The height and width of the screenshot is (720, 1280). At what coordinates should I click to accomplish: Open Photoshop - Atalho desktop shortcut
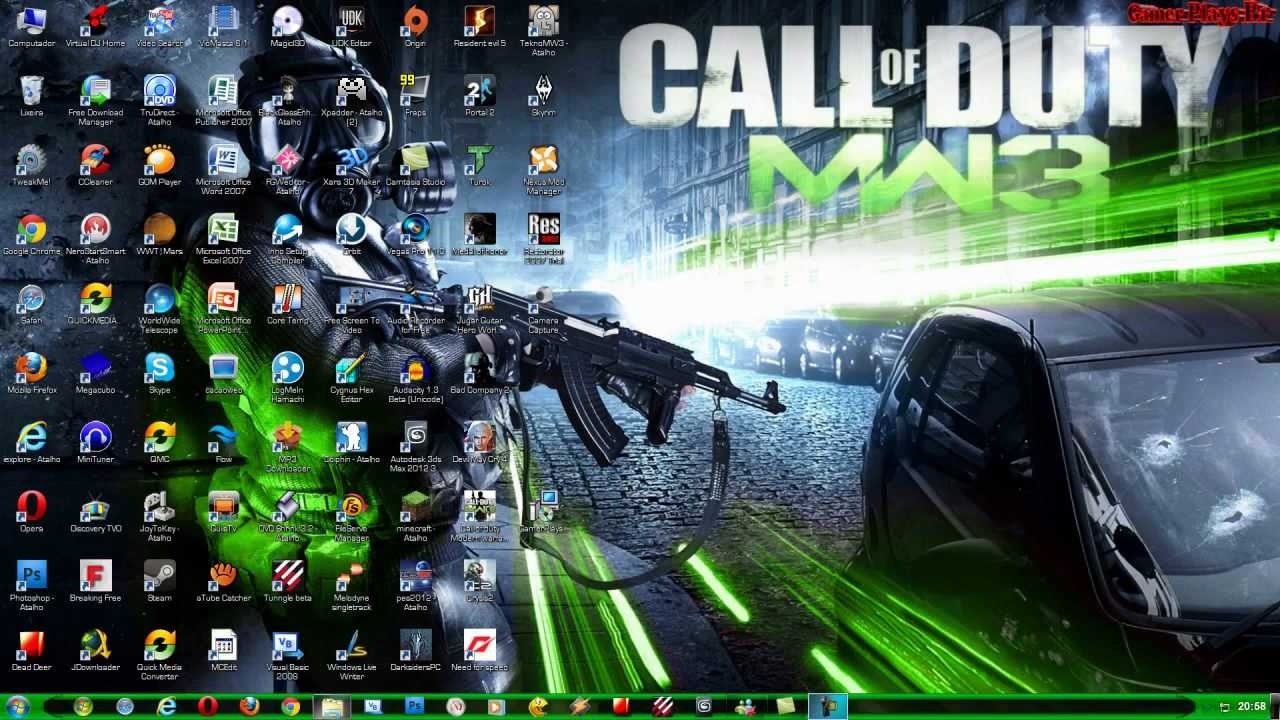click(32, 586)
